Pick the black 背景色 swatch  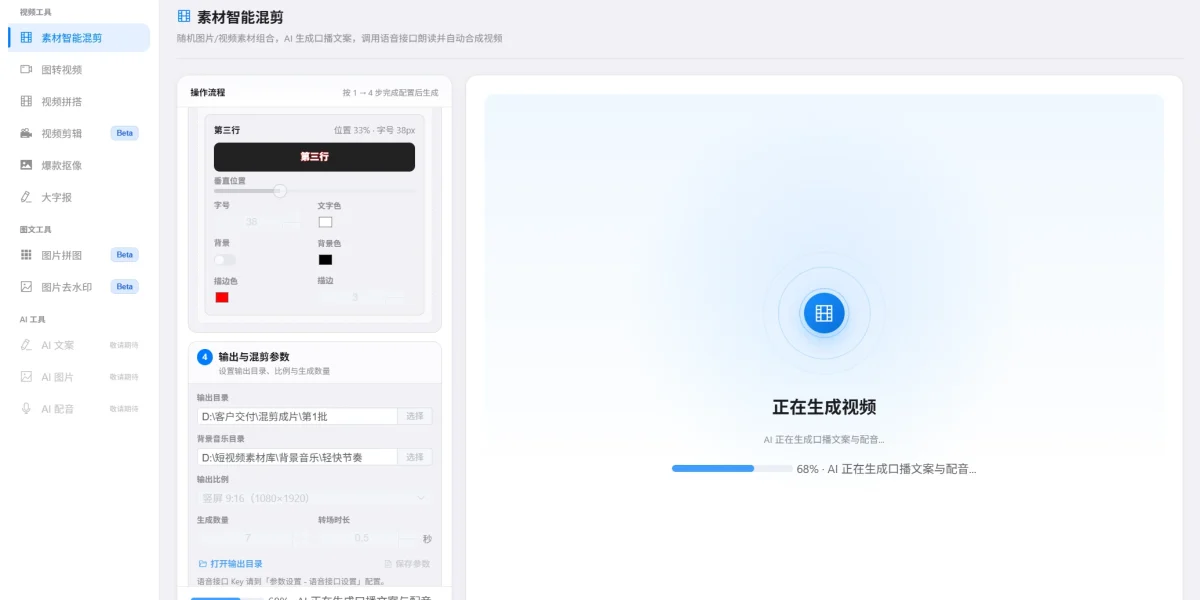(325, 260)
